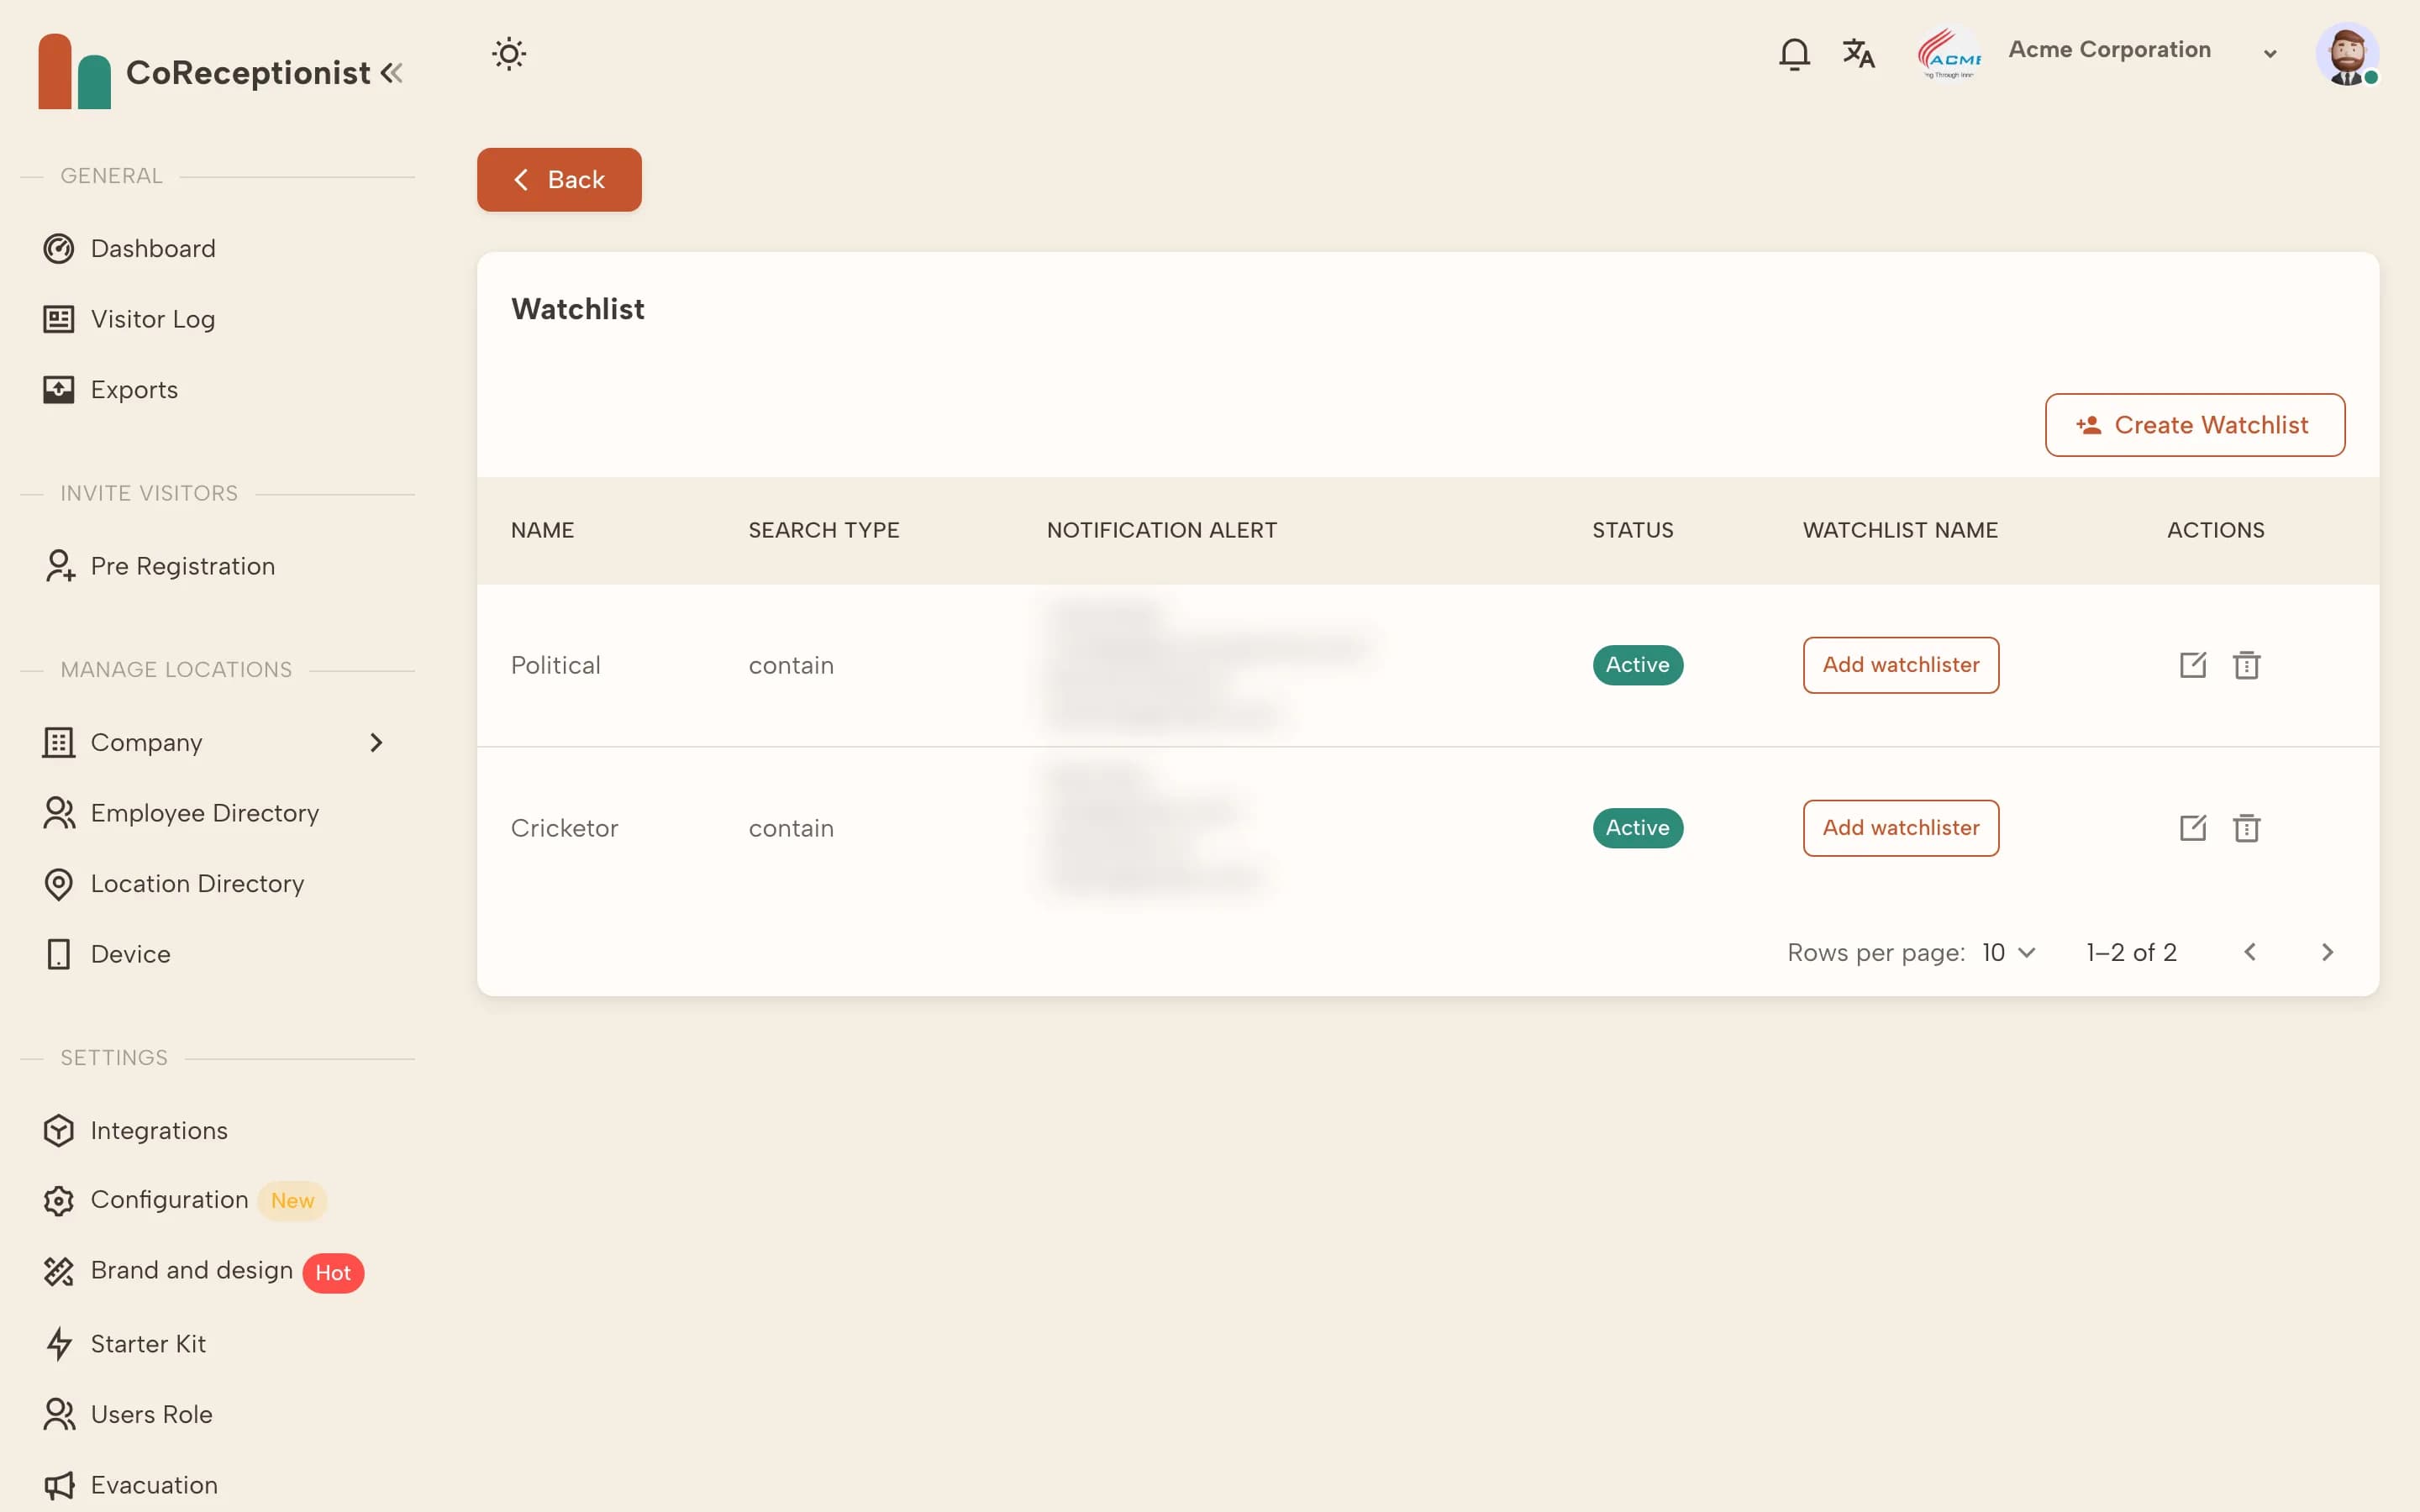2420x1512 pixels.
Task: Click the Back button
Action: coord(559,180)
